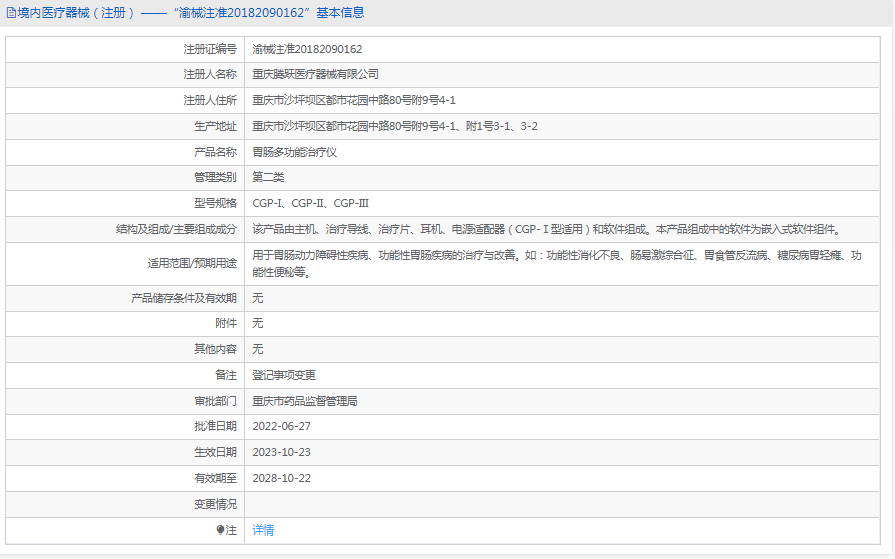
Task: Click the 其他内容 label
Action: click(x=215, y=349)
